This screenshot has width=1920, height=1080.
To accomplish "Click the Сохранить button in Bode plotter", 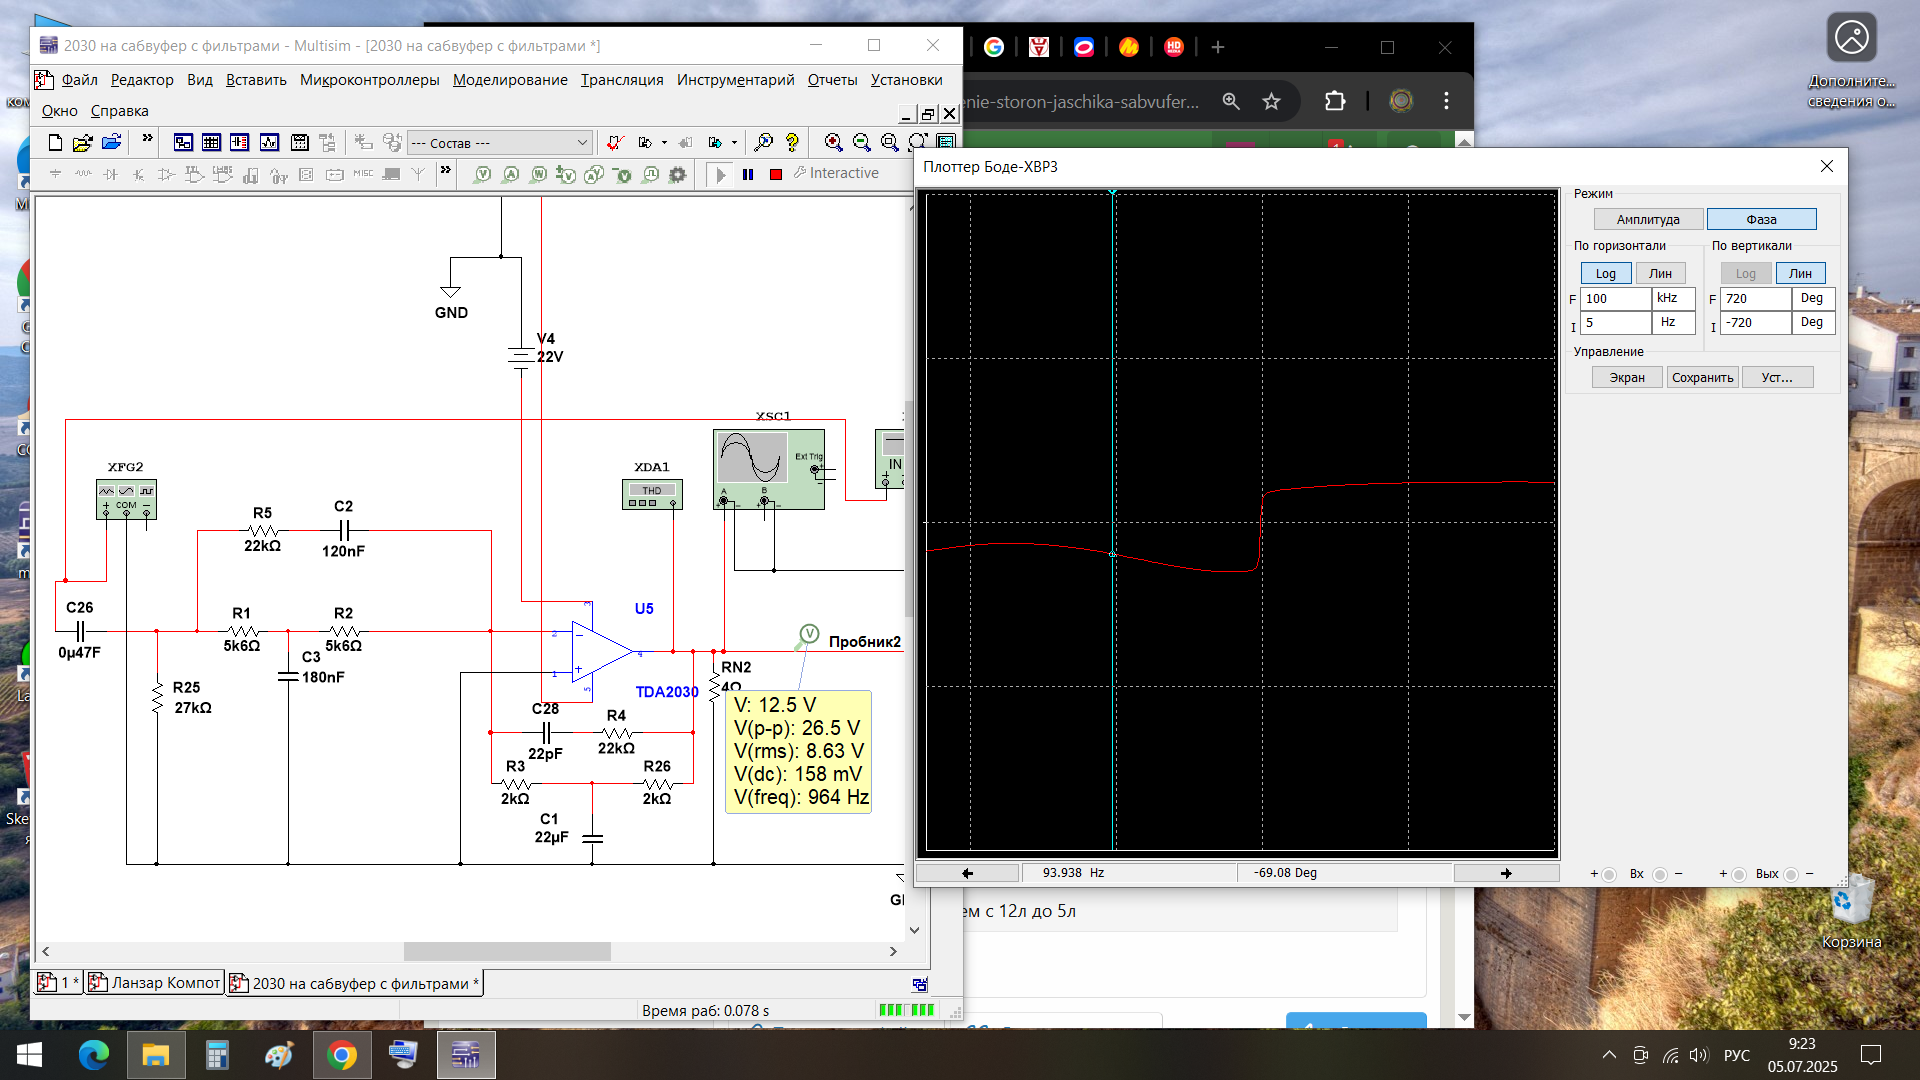I will pyautogui.click(x=1702, y=378).
